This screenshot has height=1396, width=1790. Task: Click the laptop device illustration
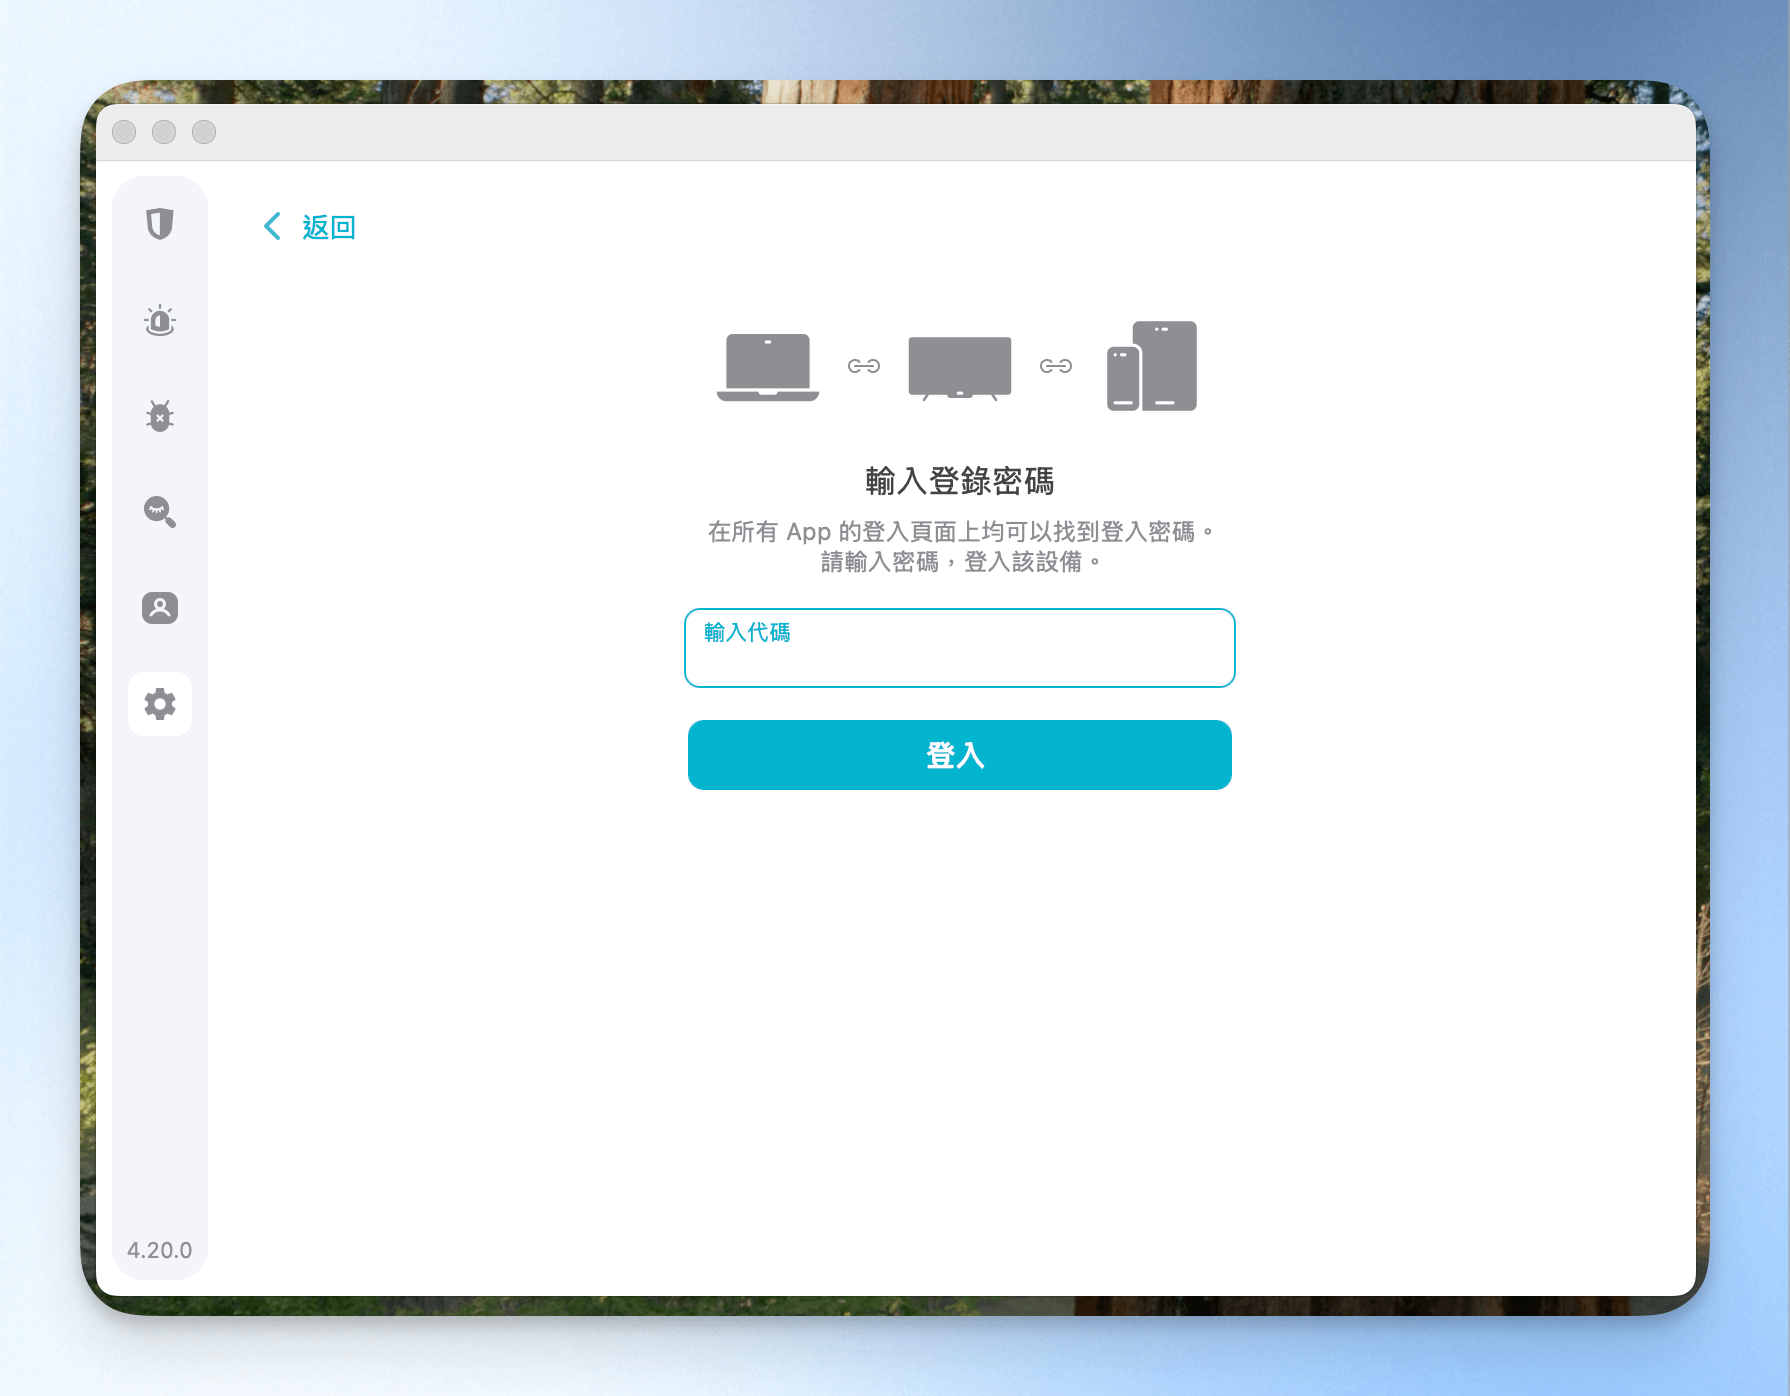768,367
